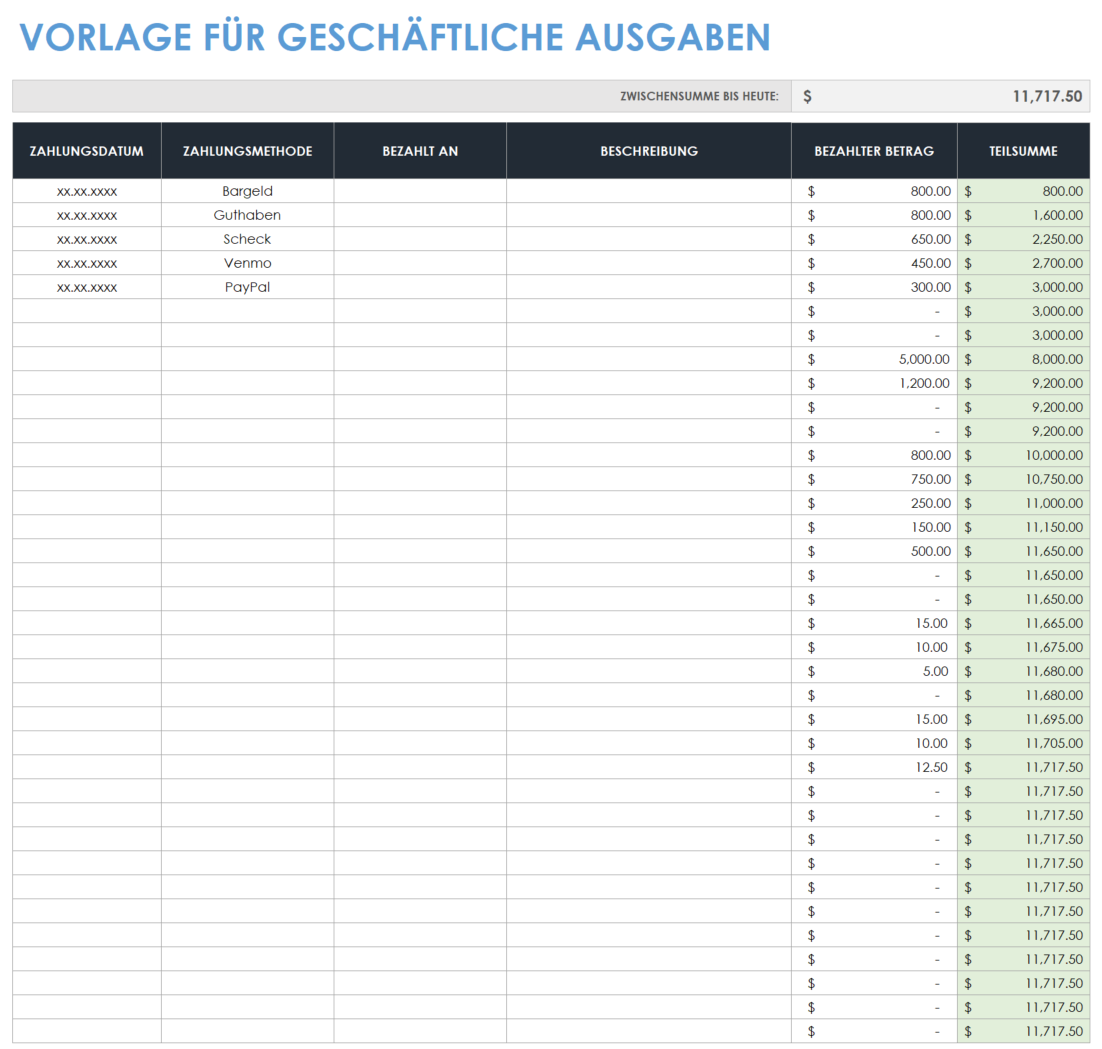Select the ZWISCHENSUMME BIS HEUTE label
The height and width of the screenshot is (1049, 1102).
[x=699, y=96]
